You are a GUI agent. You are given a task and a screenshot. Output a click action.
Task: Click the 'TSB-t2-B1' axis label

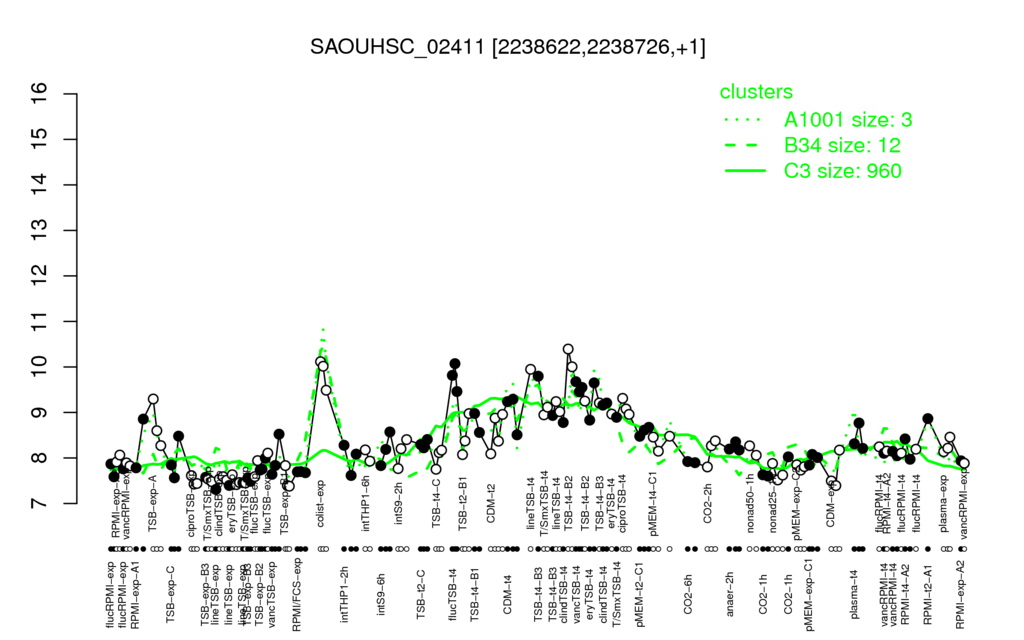(464, 505)
